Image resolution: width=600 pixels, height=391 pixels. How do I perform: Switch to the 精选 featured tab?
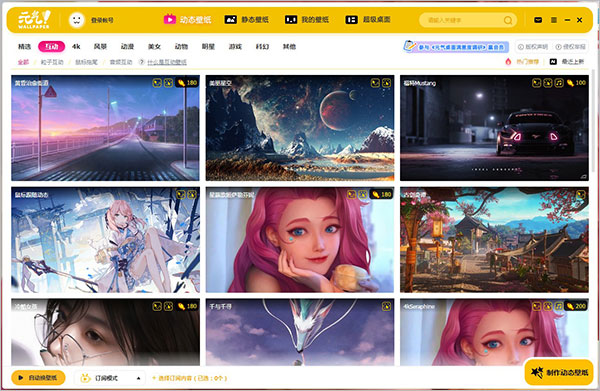(24, 47)
